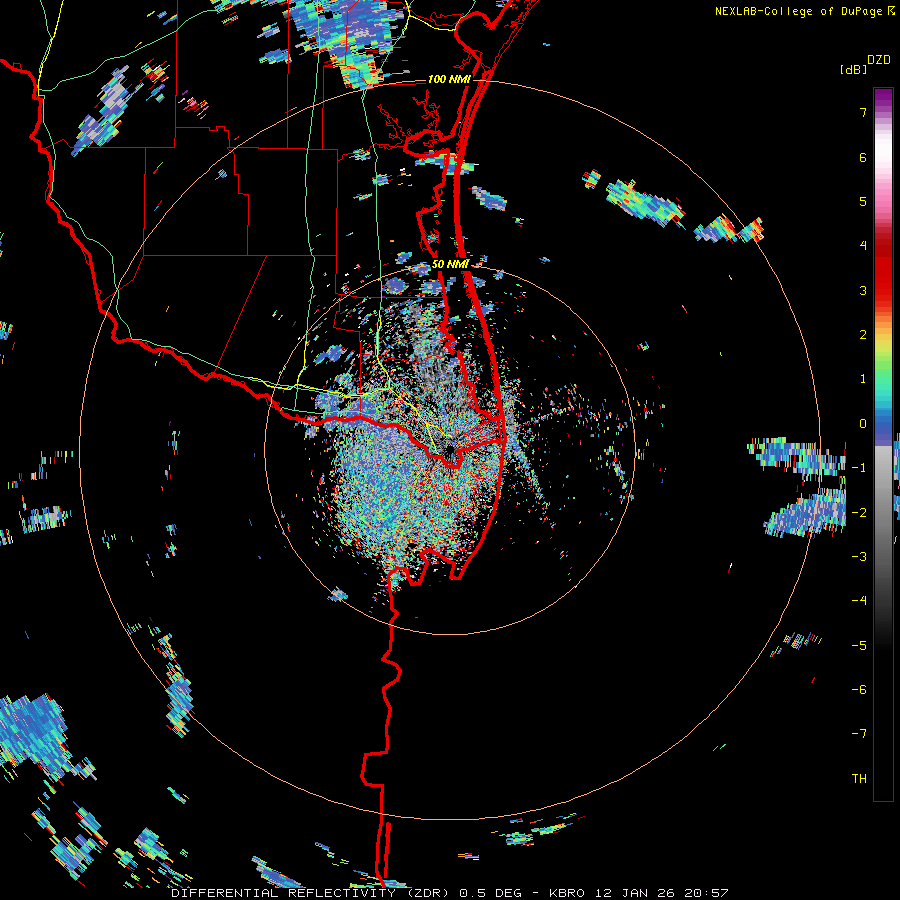Click the DZD label above the color scale
Viewport: 900px width, 900px height.
(x=879, y=59)
